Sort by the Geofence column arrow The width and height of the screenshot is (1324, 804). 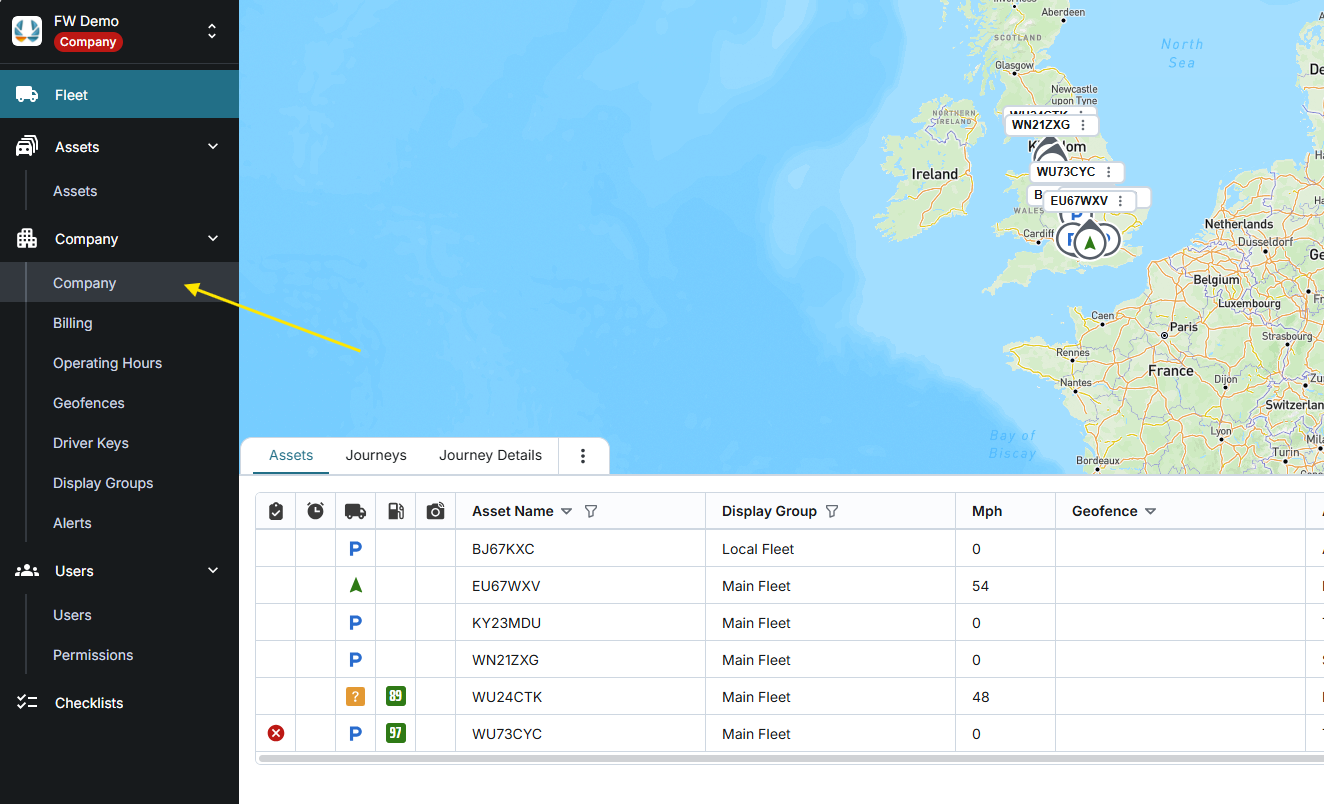(1150, 511)
